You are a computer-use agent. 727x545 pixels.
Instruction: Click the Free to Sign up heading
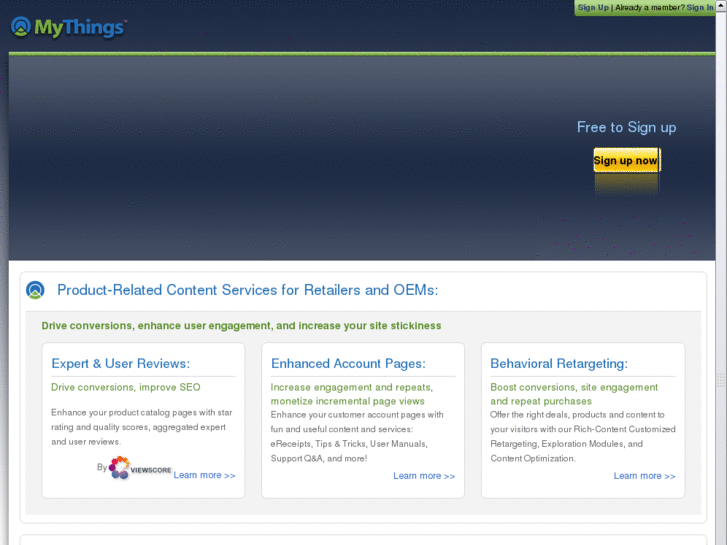[x=626, y=128]
